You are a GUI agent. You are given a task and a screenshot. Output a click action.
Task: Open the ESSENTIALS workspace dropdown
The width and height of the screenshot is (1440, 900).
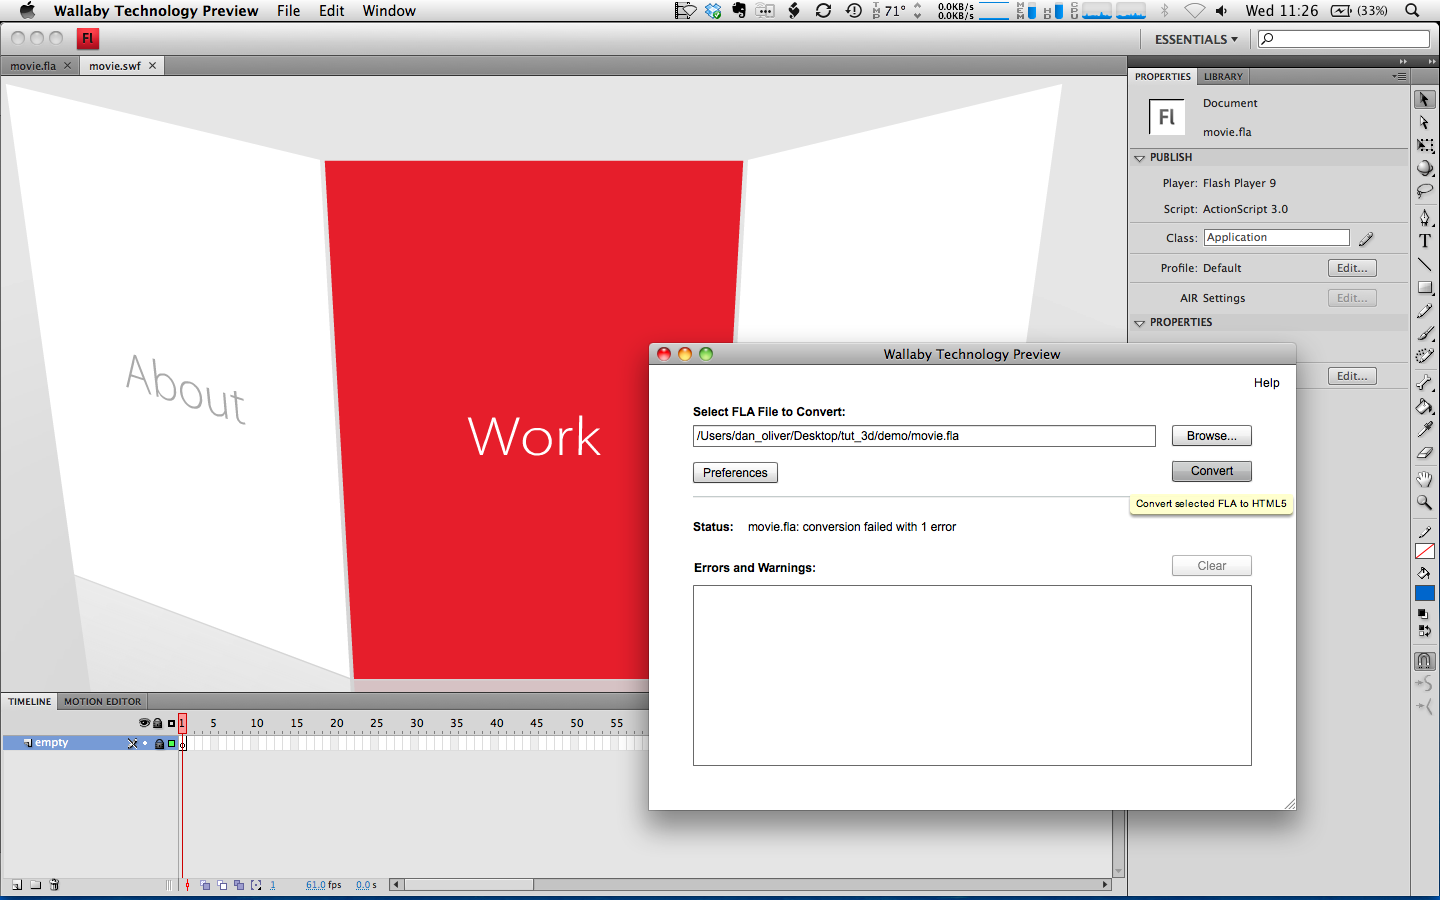(x=1196, y=39)
